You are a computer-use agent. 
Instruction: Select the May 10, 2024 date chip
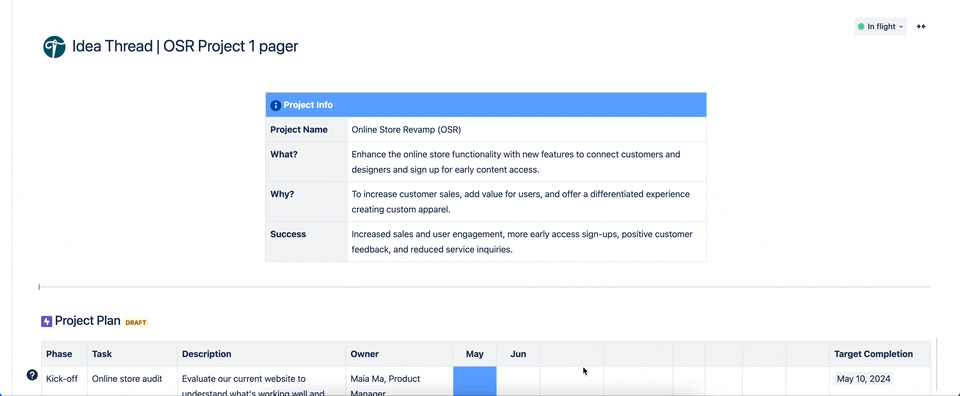864,379
